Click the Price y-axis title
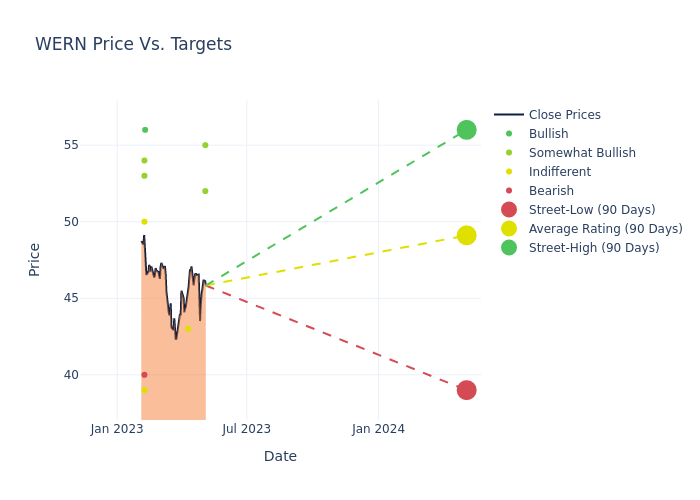Screen dimensions: 700x500 tap(35, 259)
